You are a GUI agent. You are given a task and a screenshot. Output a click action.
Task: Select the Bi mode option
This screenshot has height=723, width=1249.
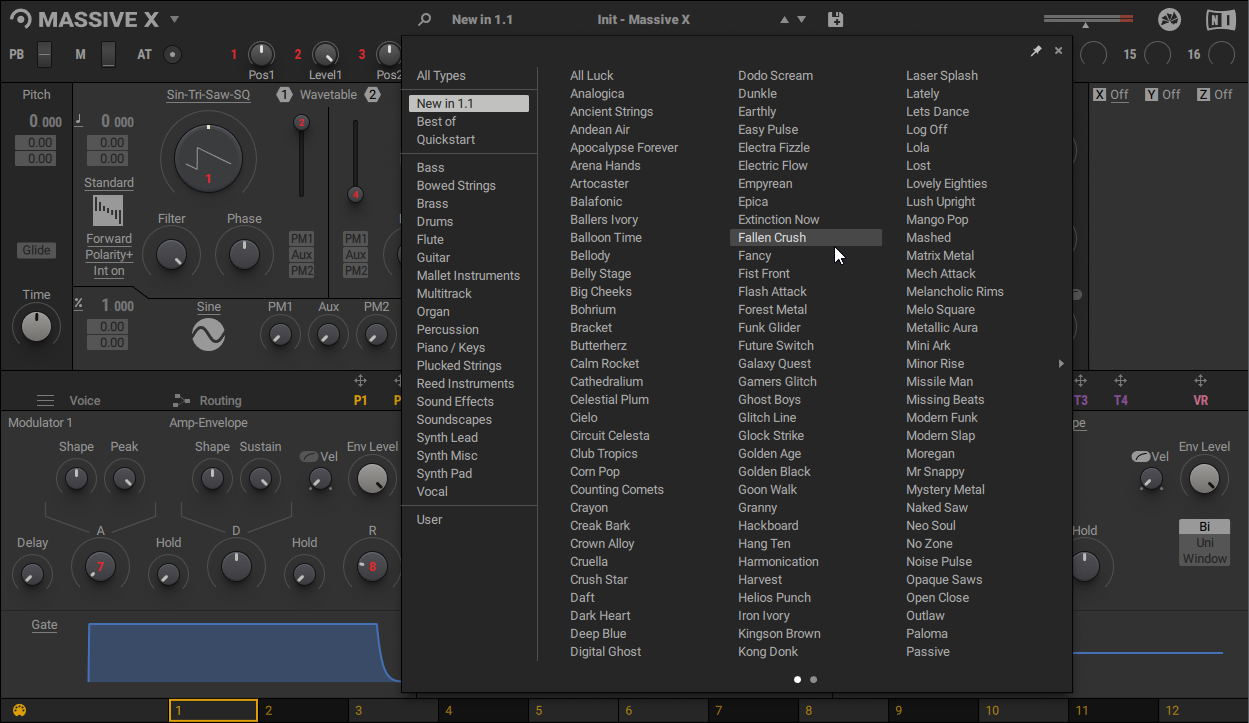(x=1205, y=527)
